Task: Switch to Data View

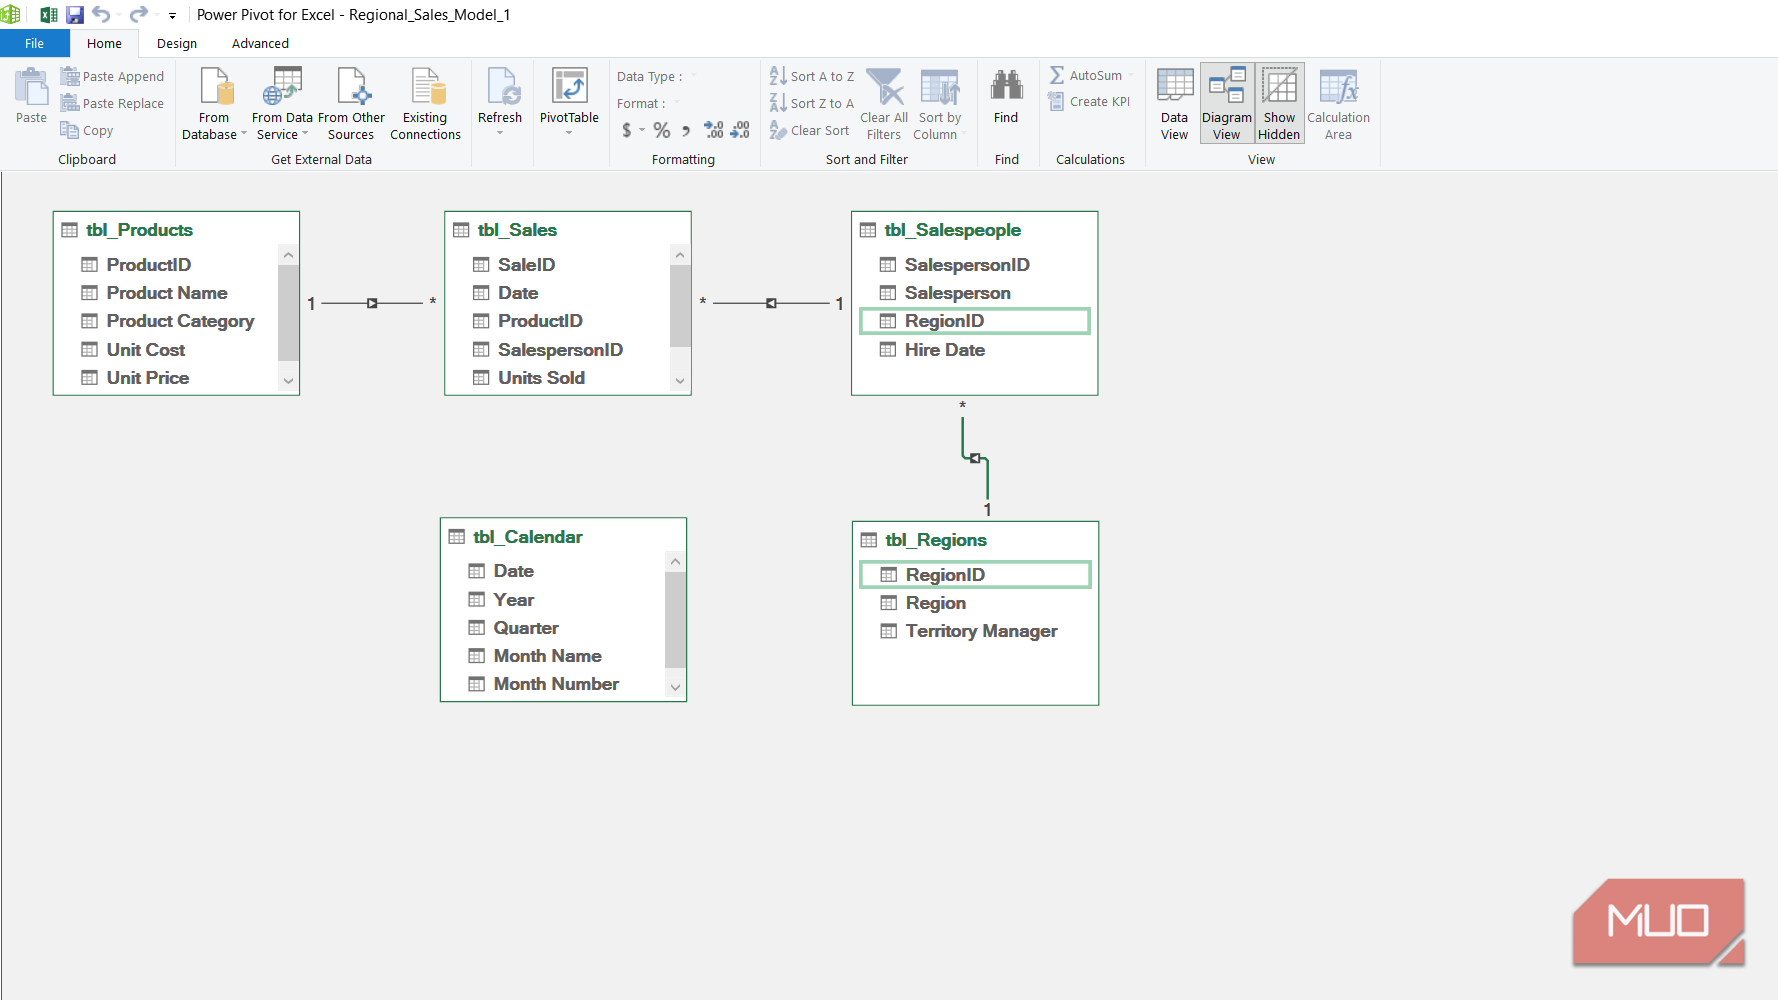Action: point(1175,104)
